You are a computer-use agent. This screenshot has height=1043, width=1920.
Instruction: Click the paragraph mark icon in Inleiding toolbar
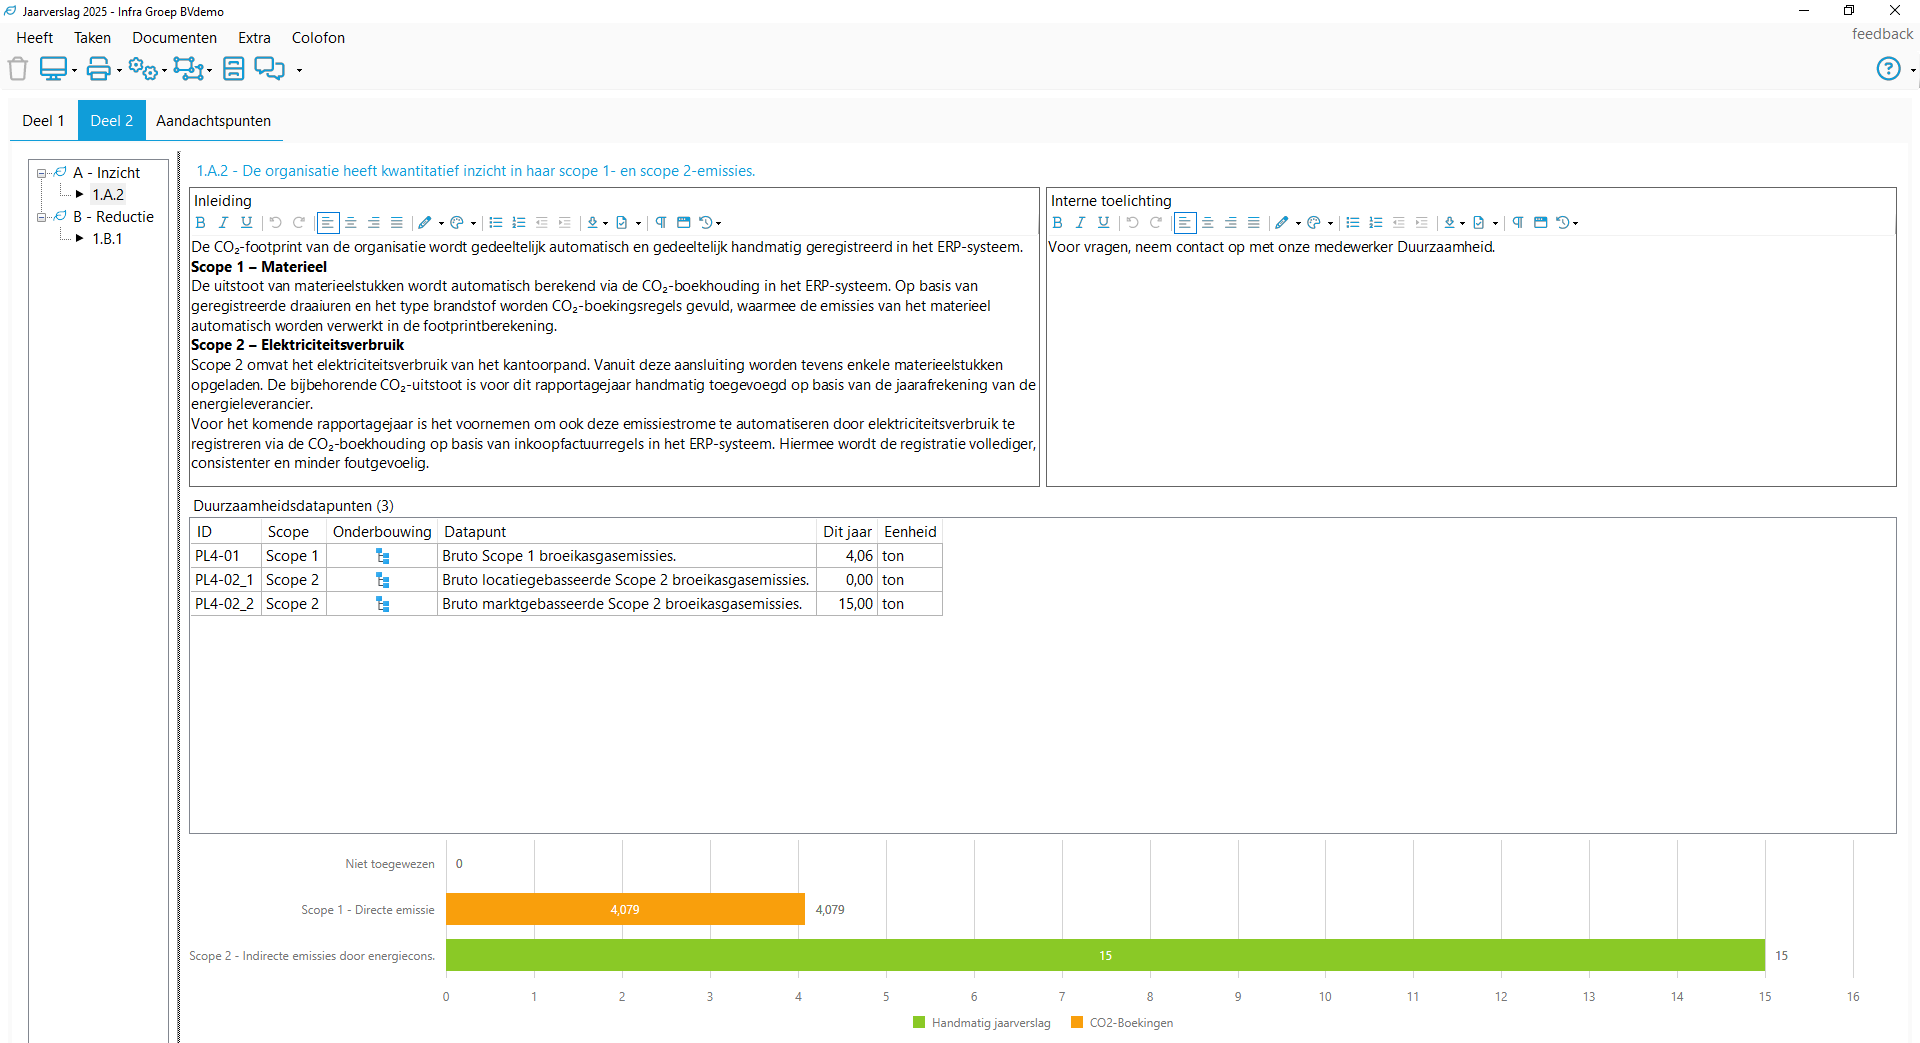point(661,223)
